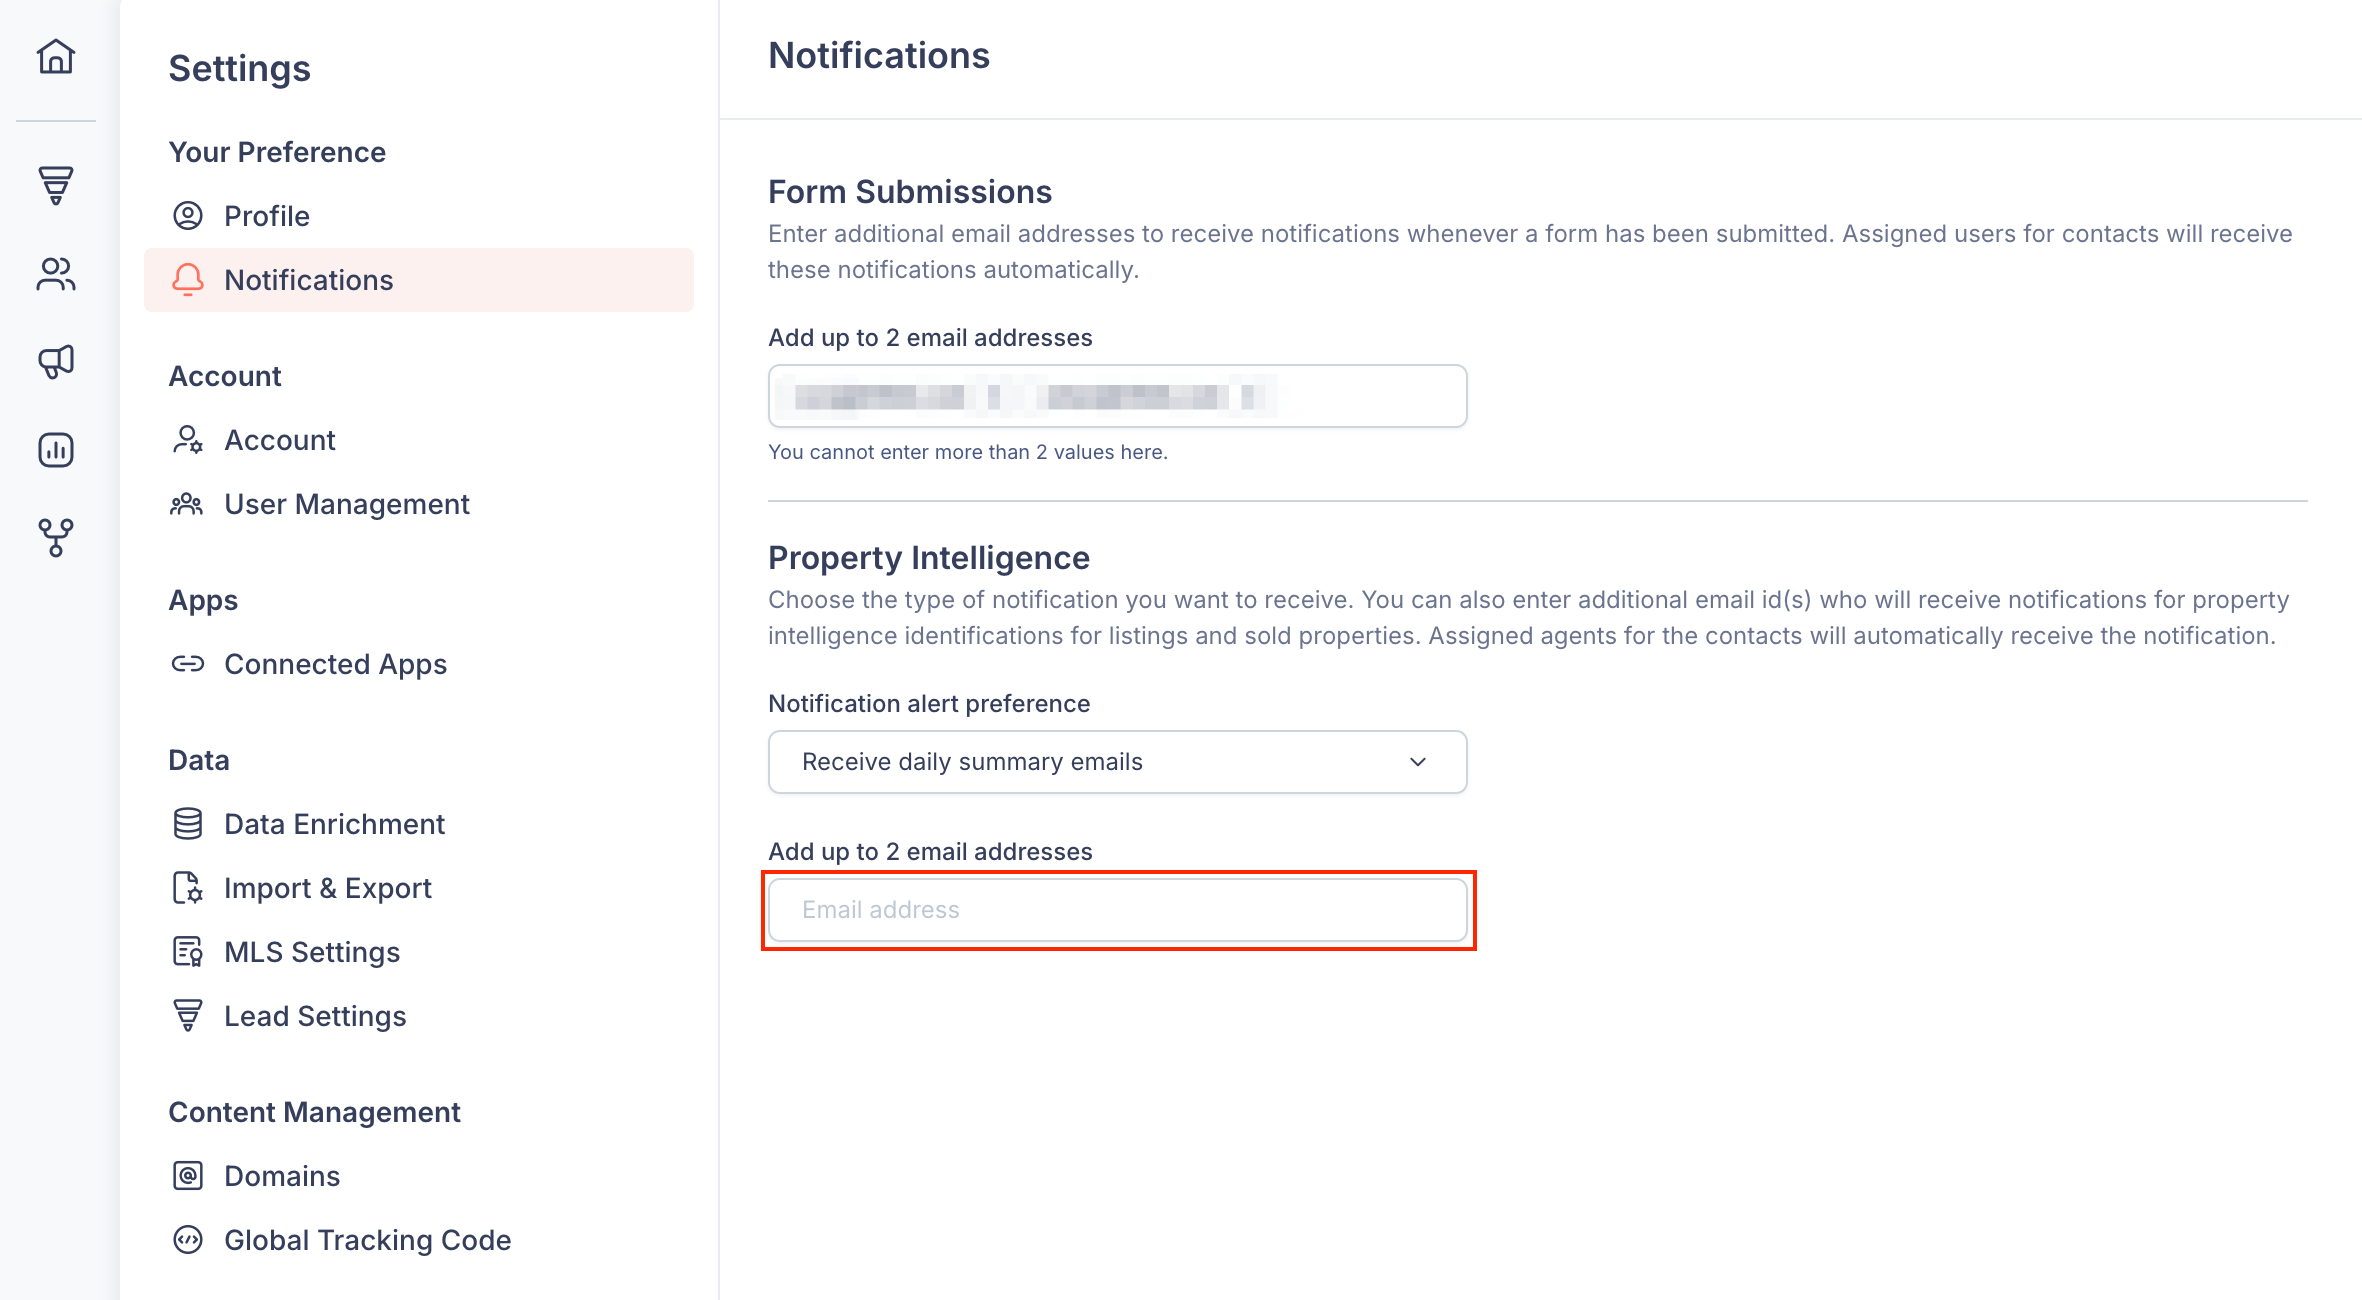The height and width of the screenshot is (1300, 2362).
Task: Click the Property Intelligence email address field
Action: click(x=1118, y=910)
